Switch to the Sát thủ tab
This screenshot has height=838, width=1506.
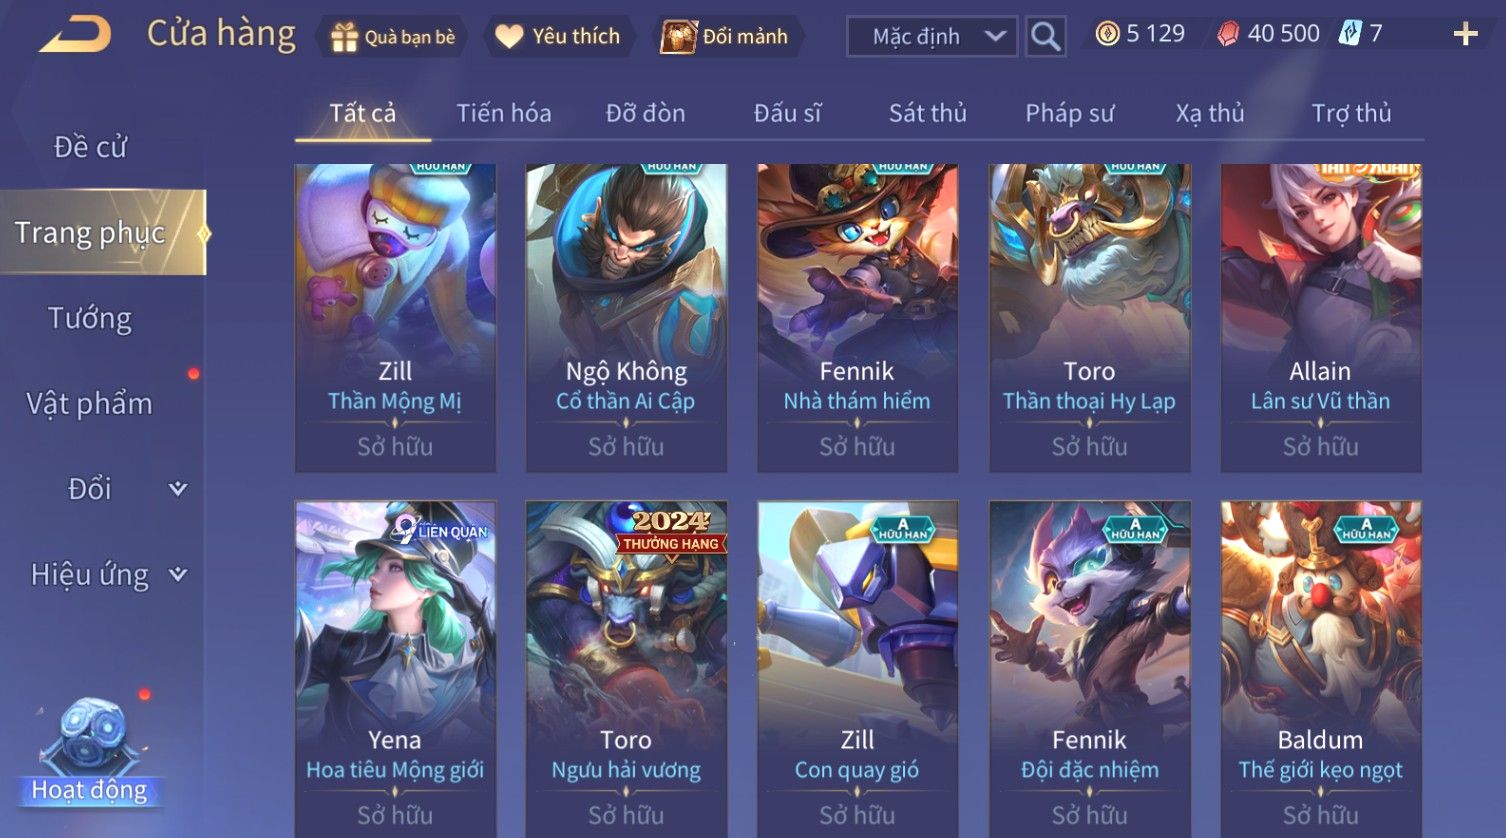tap(928, 113)
